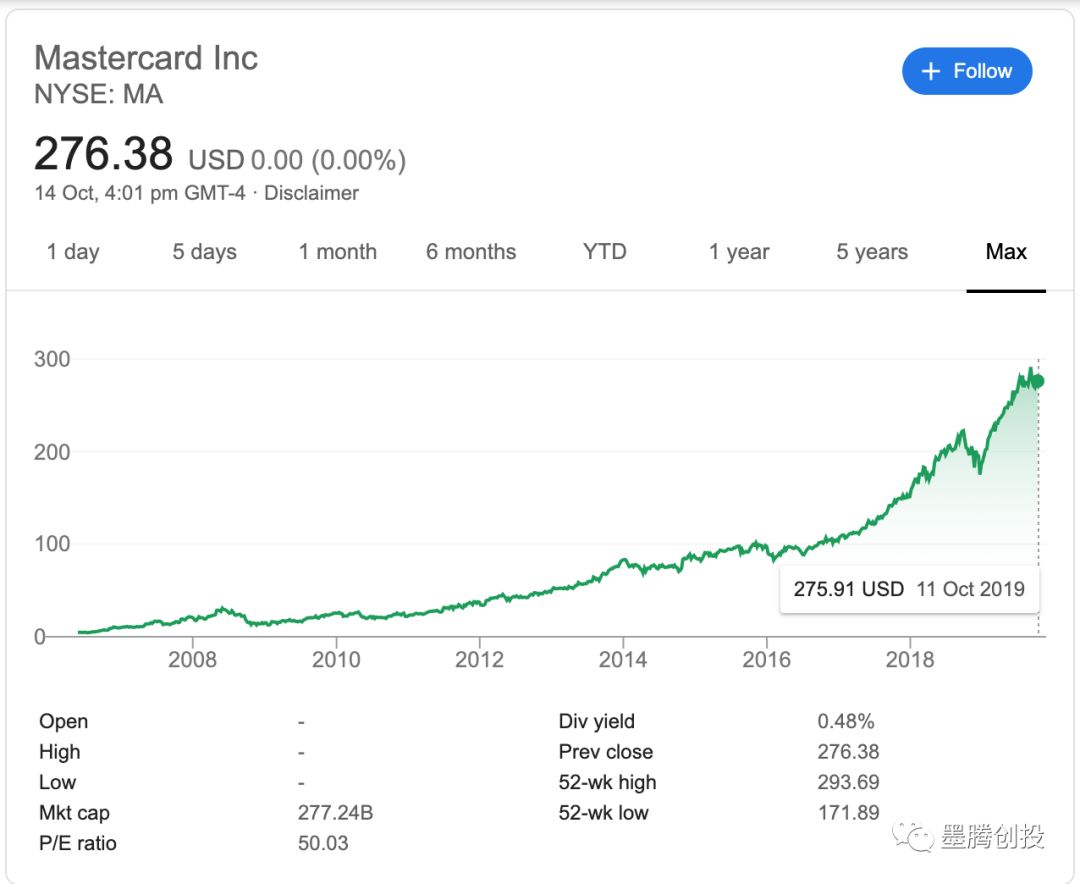Switch to 5 days range

tap(204, 252)
